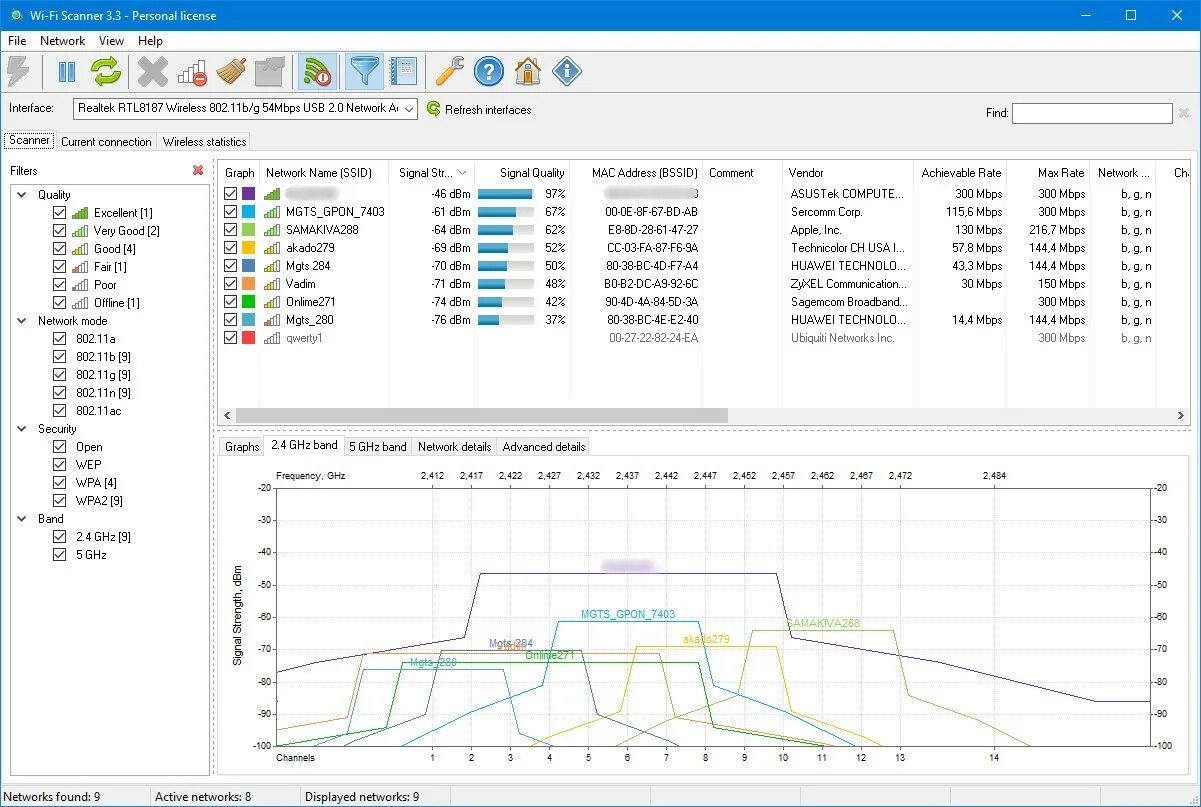Screen dimensions: 1201x807
Task: Uncheck the graph checkbox for Mgts 284
Action: click(231, 266)
